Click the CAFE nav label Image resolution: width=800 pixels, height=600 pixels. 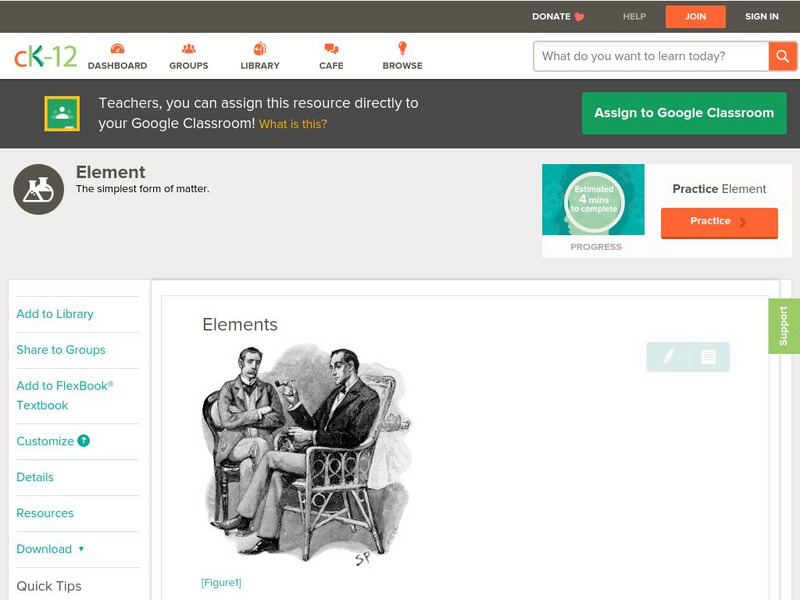[331, 65]
